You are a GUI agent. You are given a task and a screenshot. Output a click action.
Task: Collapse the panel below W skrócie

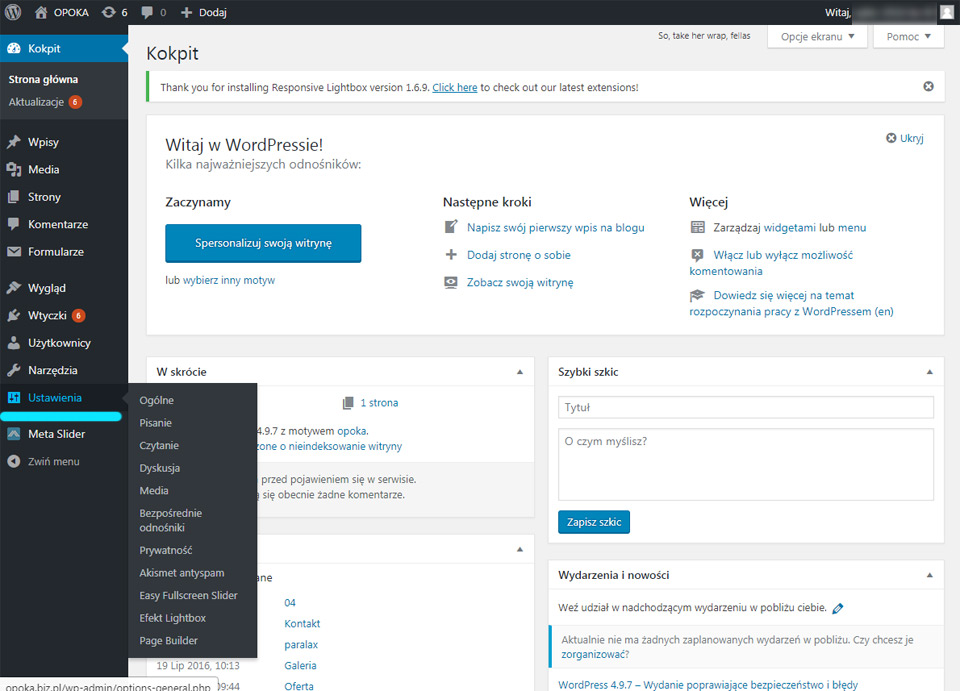pos(520,550)
